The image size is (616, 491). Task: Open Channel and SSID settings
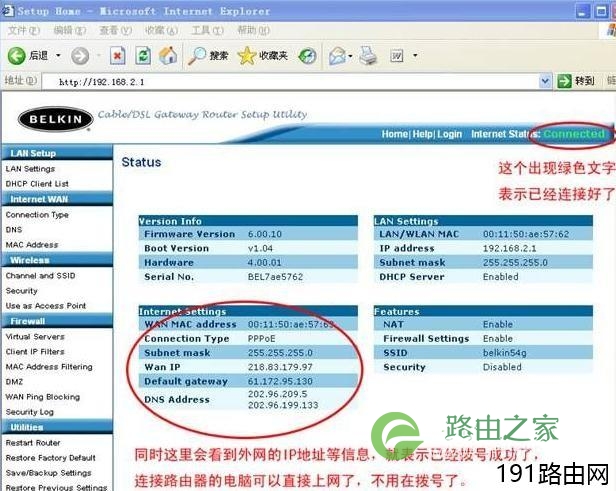pyautogui.click(x=40, y=276)
